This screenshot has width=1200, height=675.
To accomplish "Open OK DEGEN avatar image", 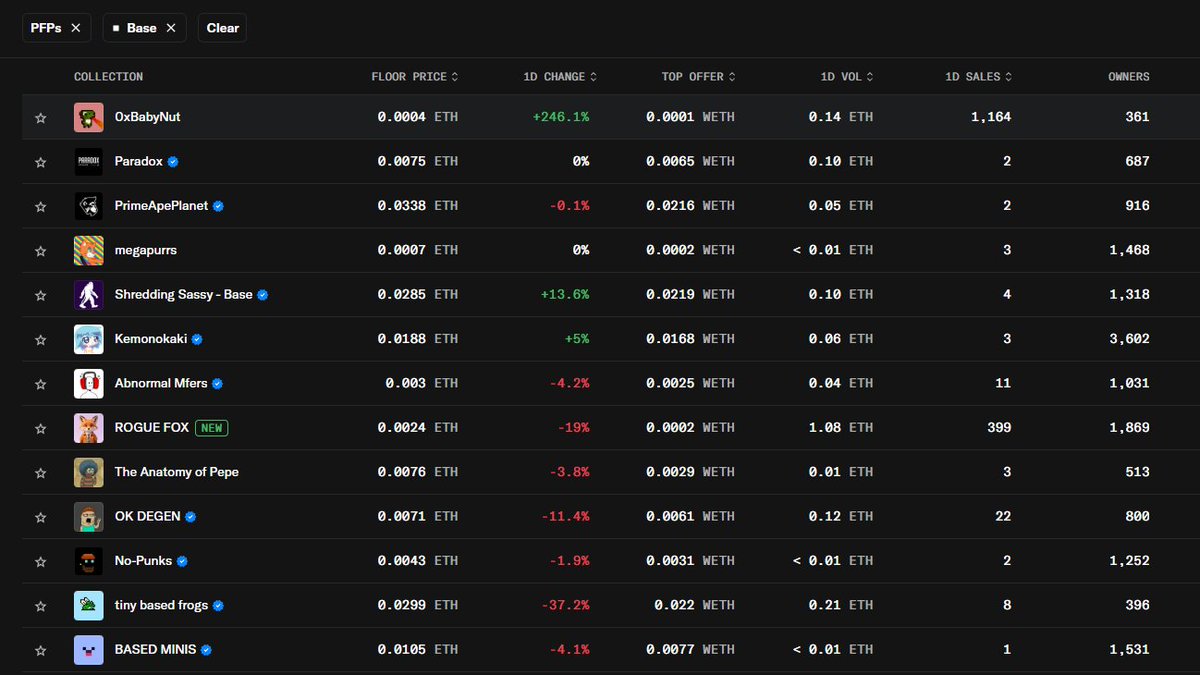I will point(89,517).
